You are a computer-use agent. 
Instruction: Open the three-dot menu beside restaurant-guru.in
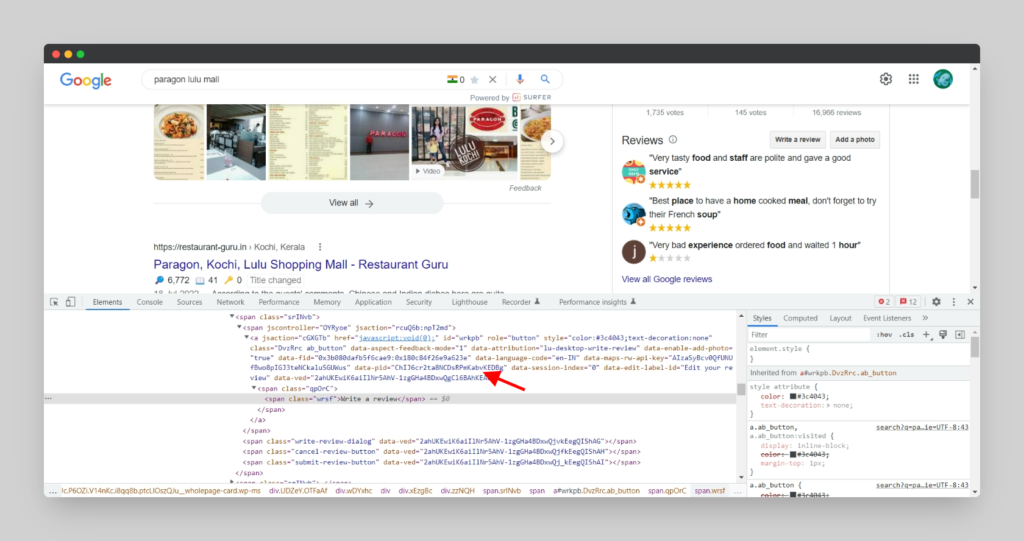pos(320,247)
